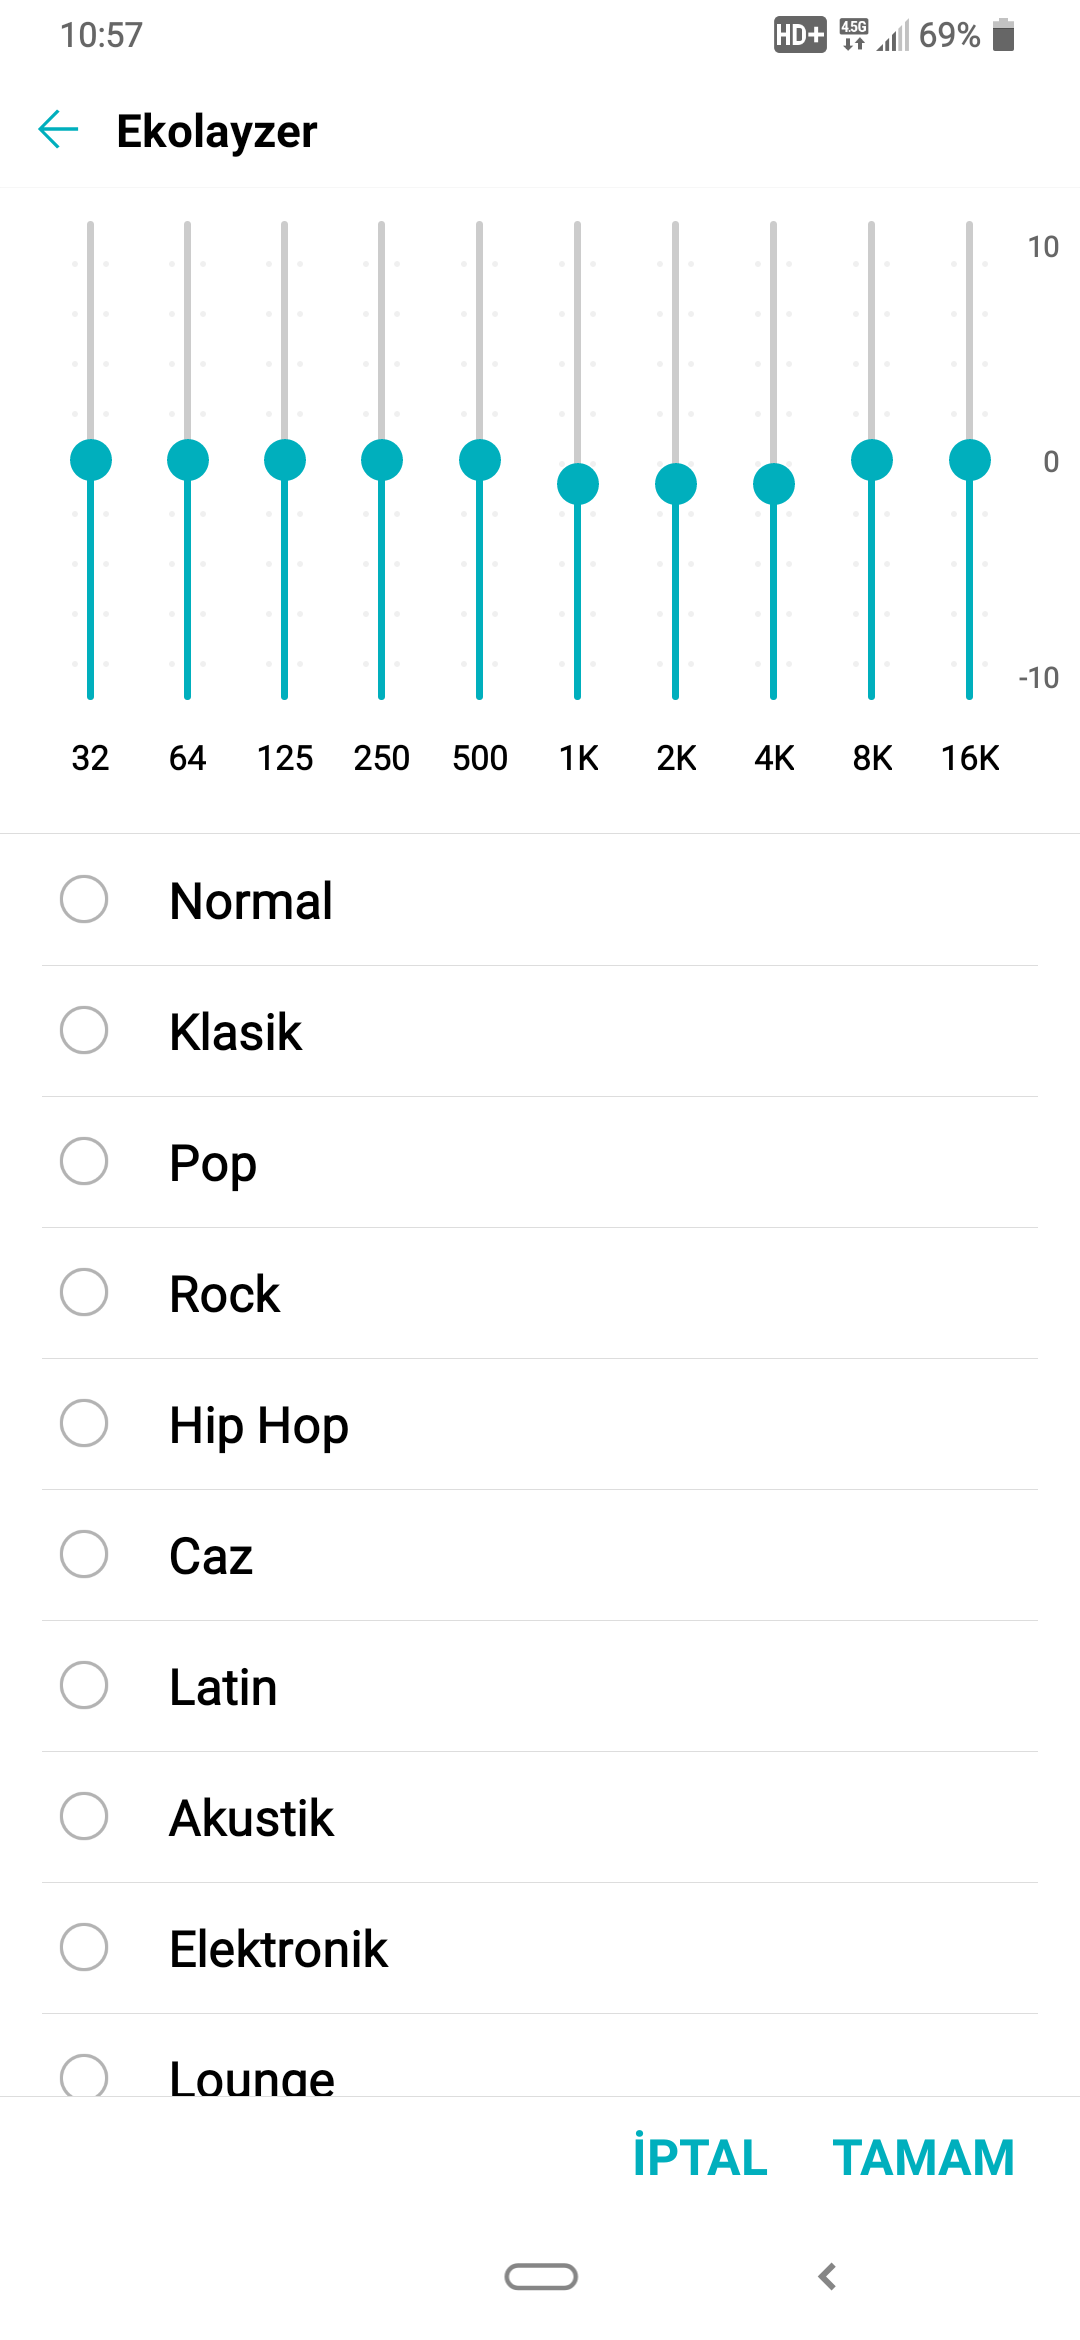This screenshot has width=1080, height=2340.
Task: Pick the Hip Hop preset
Action: 84,1424
